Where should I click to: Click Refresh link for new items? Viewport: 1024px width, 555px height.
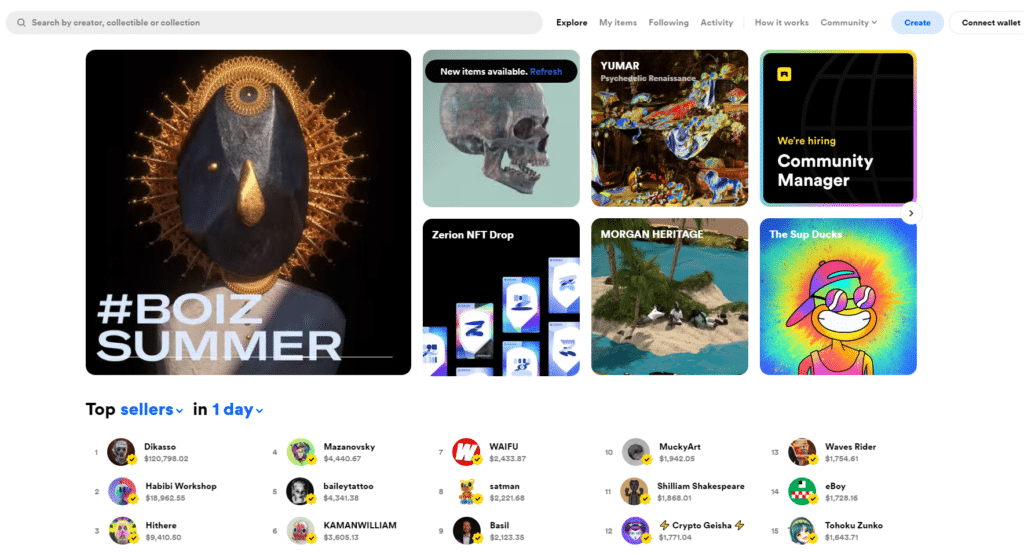tap(546, 72)
